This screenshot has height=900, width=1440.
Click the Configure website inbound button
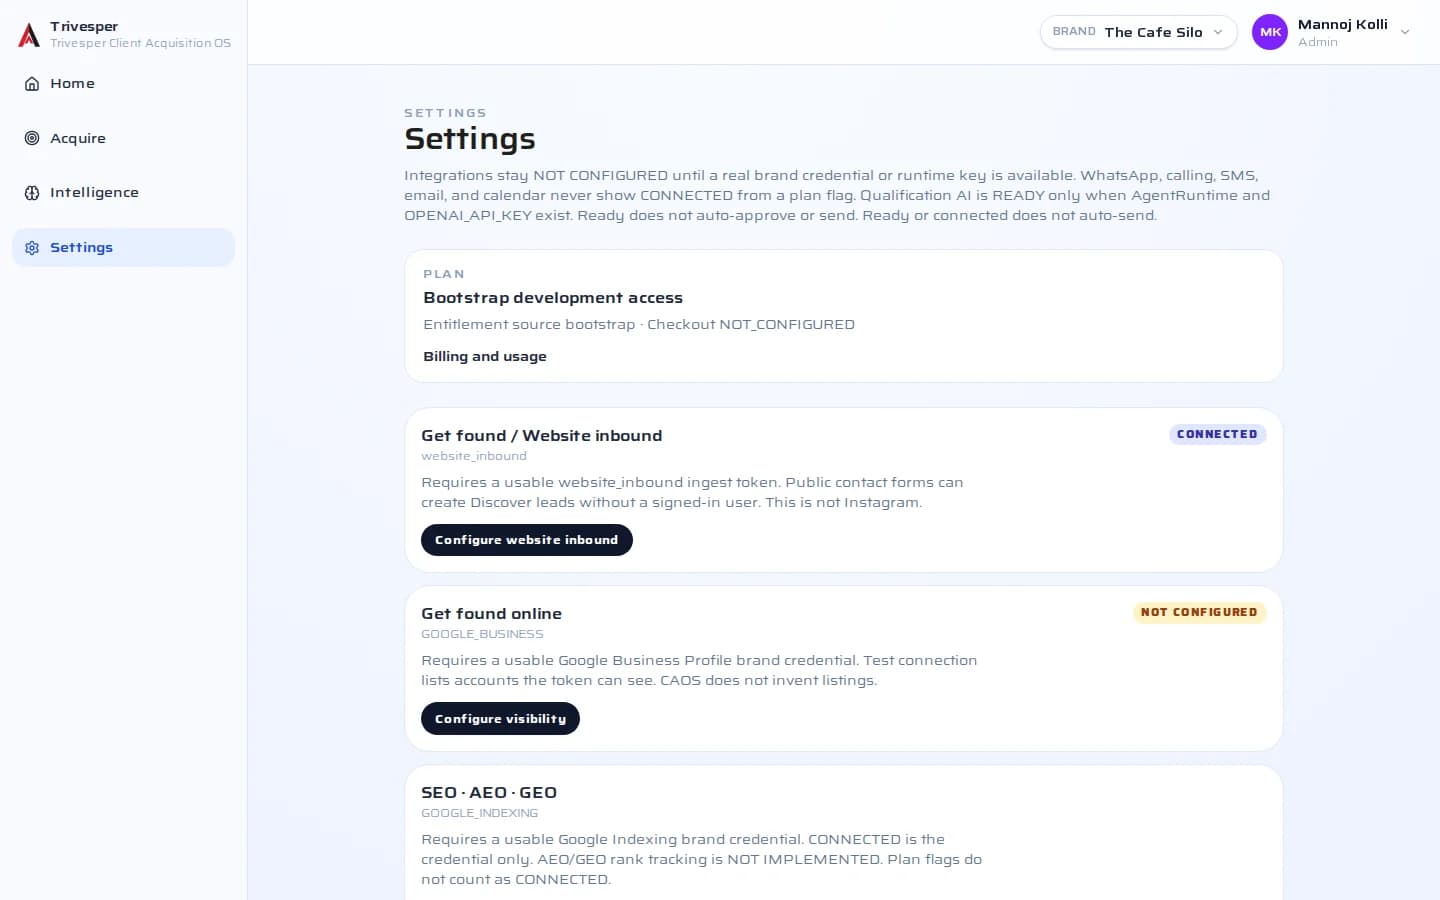527,540
